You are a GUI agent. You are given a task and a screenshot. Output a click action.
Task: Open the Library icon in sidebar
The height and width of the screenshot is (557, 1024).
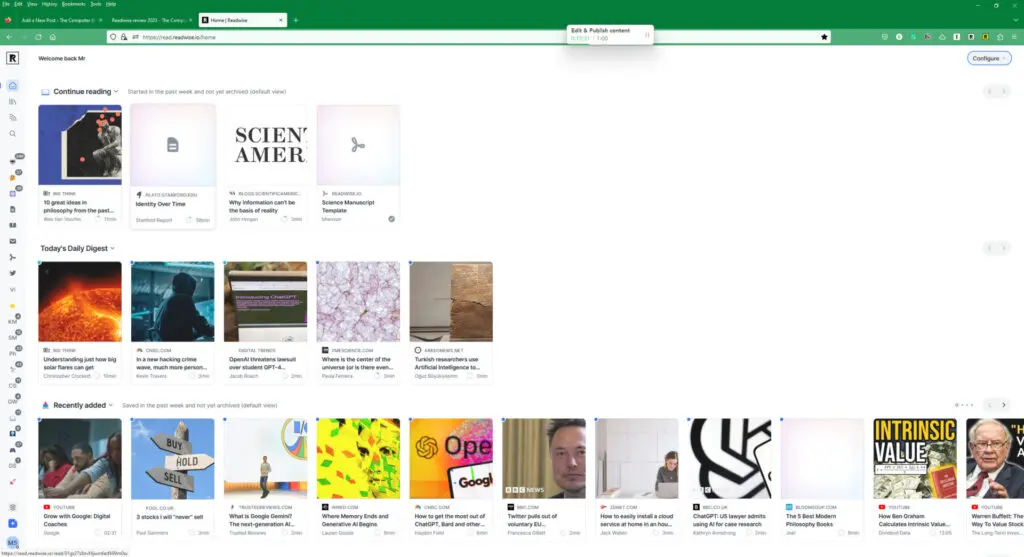pos(12,102)
